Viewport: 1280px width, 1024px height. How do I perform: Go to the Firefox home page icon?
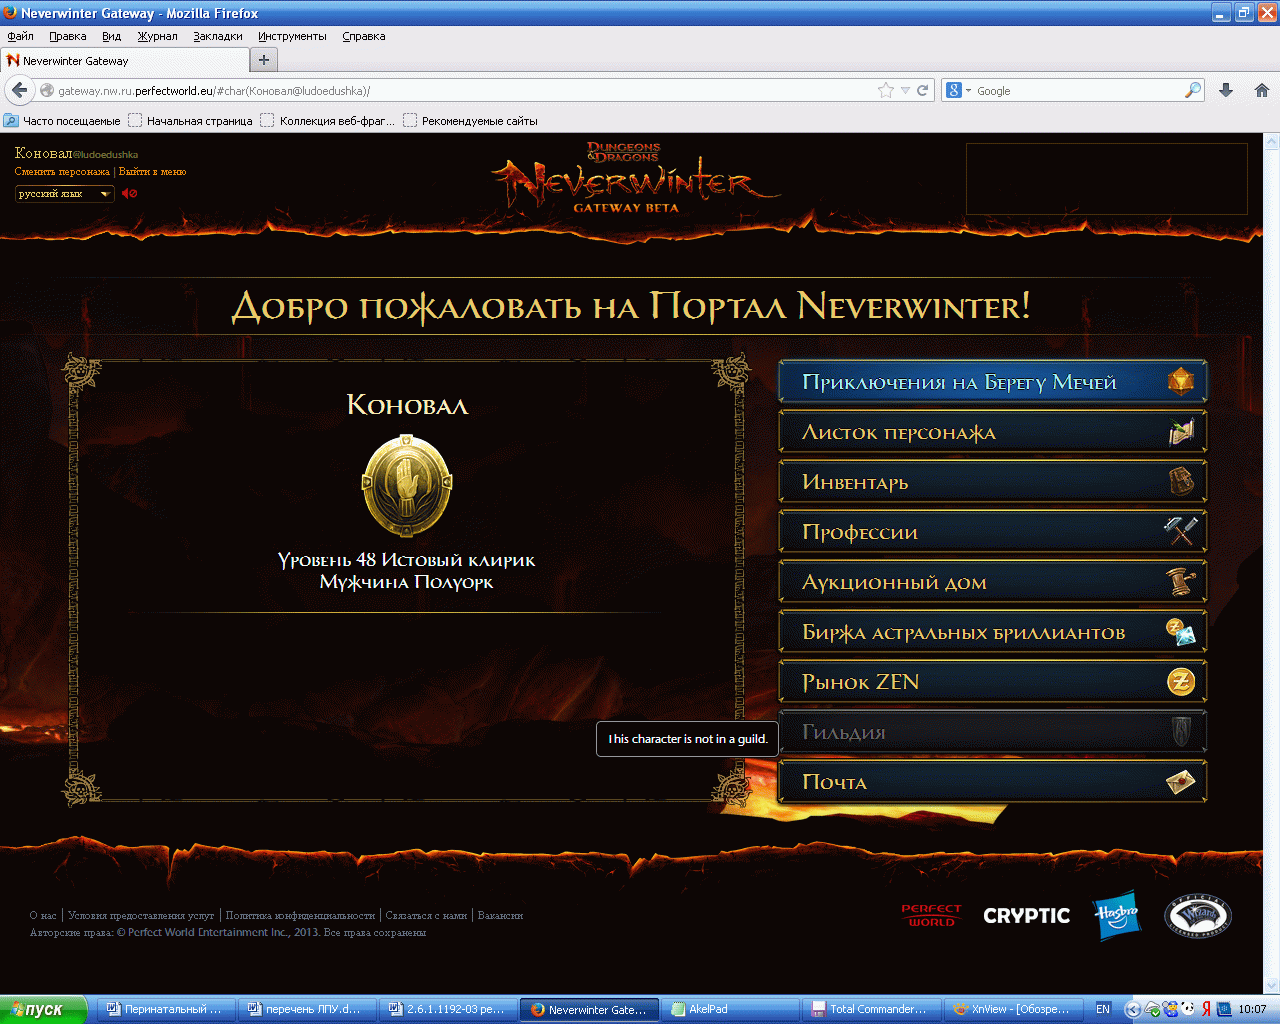click(1262, 90)
